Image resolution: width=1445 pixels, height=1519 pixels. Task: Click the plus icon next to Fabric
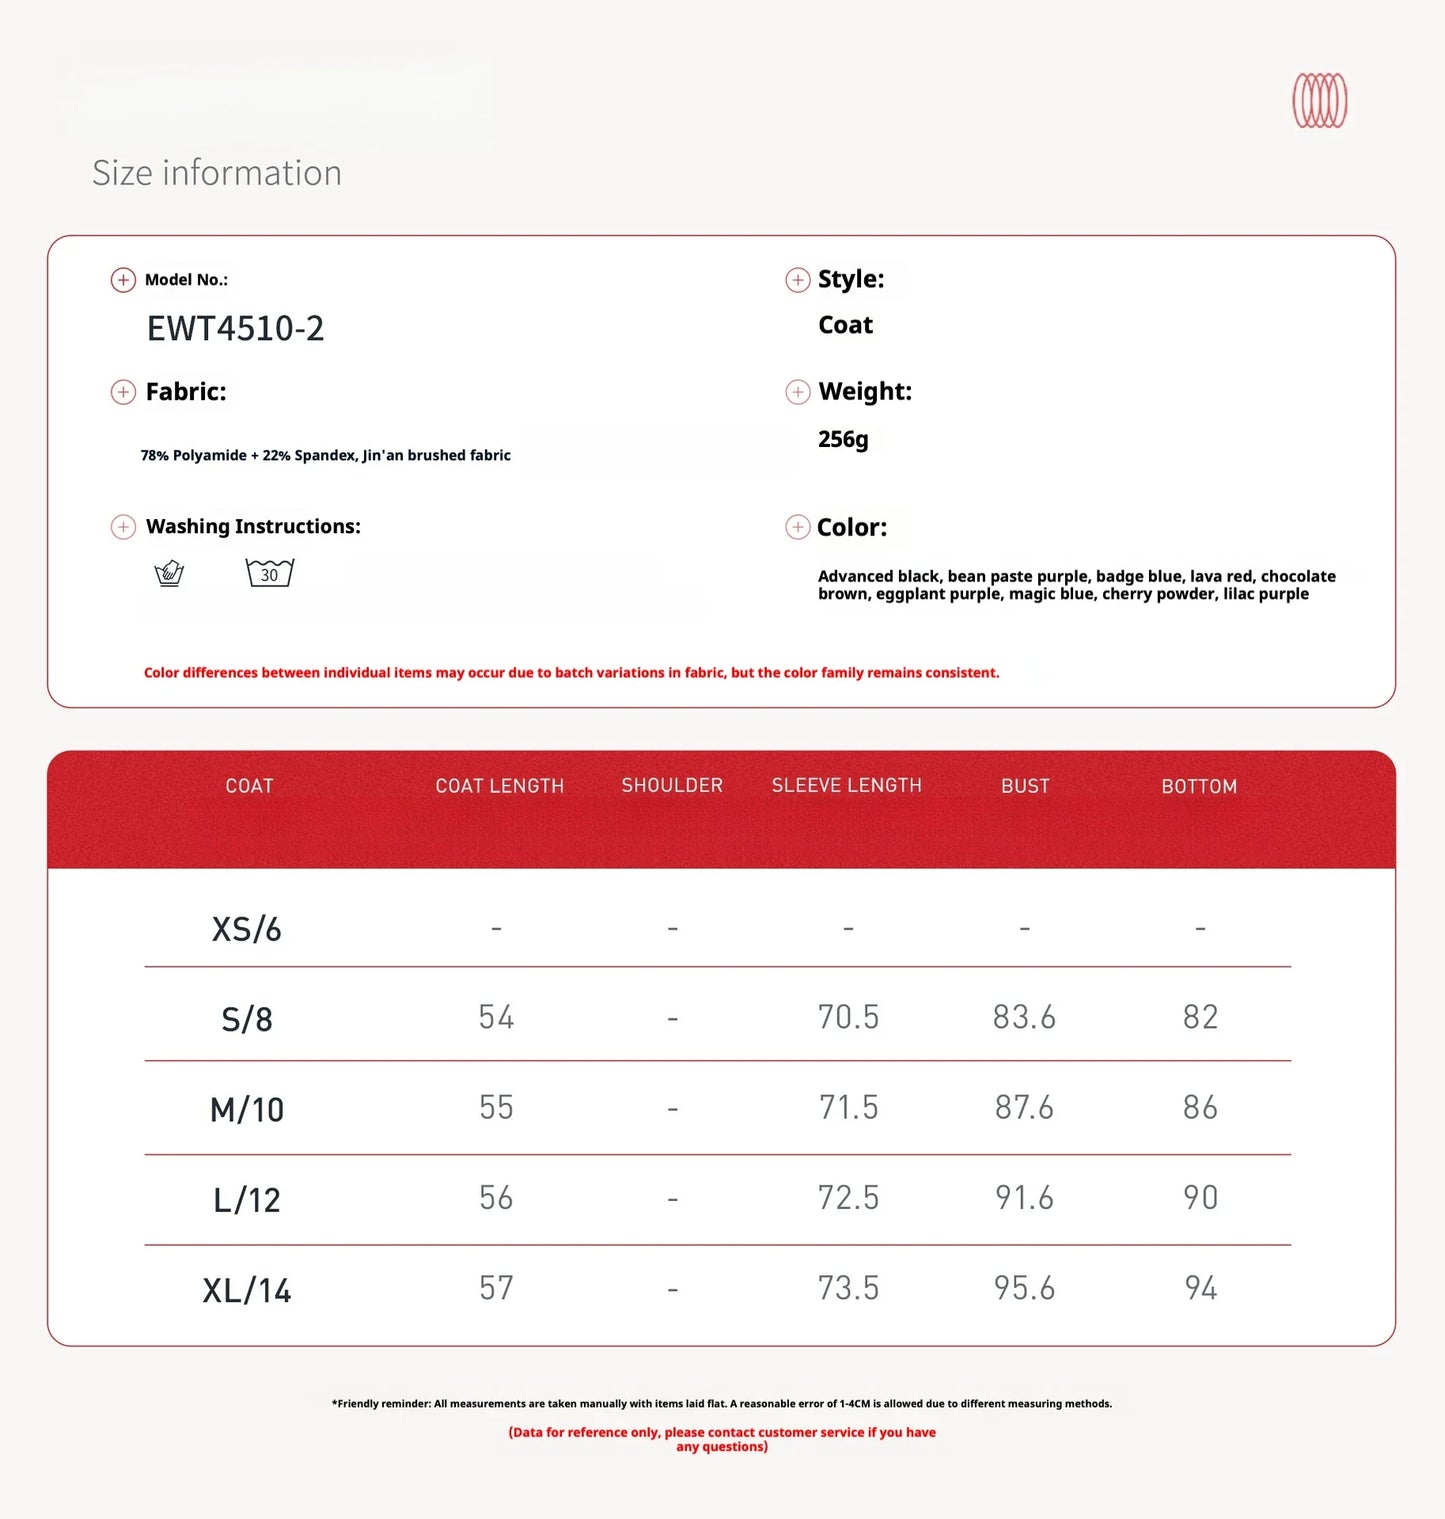click(x=123, y=392)
